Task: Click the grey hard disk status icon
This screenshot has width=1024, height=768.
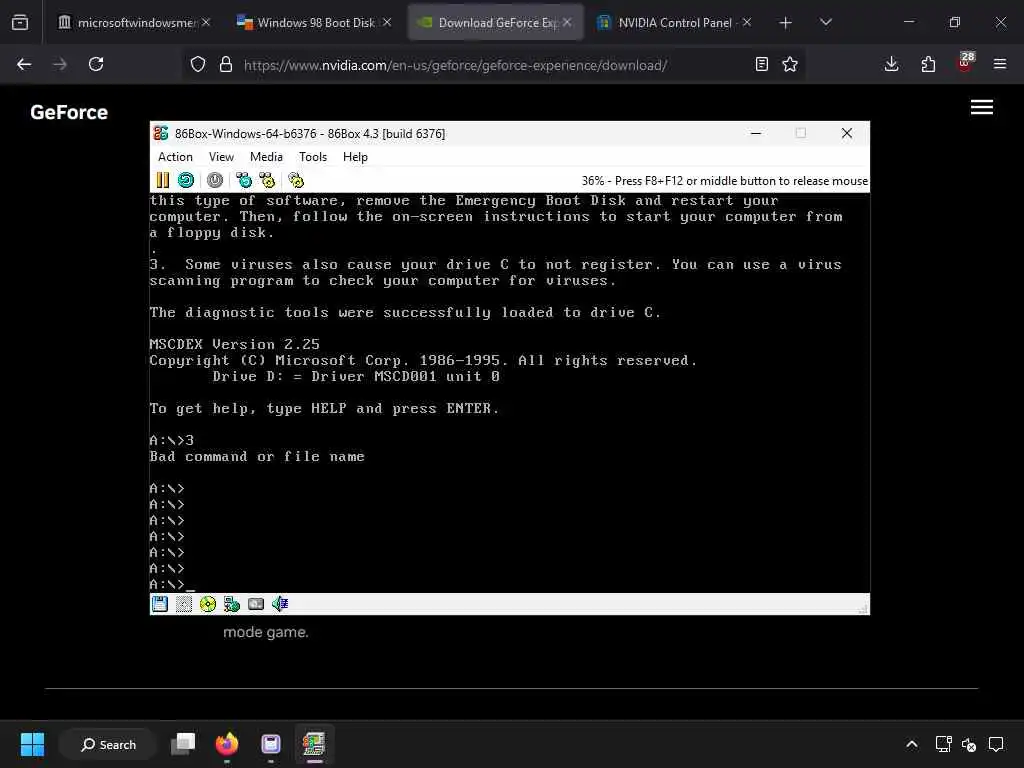Action: tap(256, 604)
